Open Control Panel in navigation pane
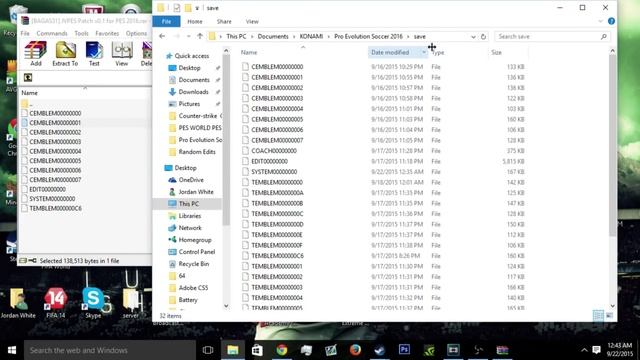The height and width of the screenshot is (360, 640). [x=192, y=252]
